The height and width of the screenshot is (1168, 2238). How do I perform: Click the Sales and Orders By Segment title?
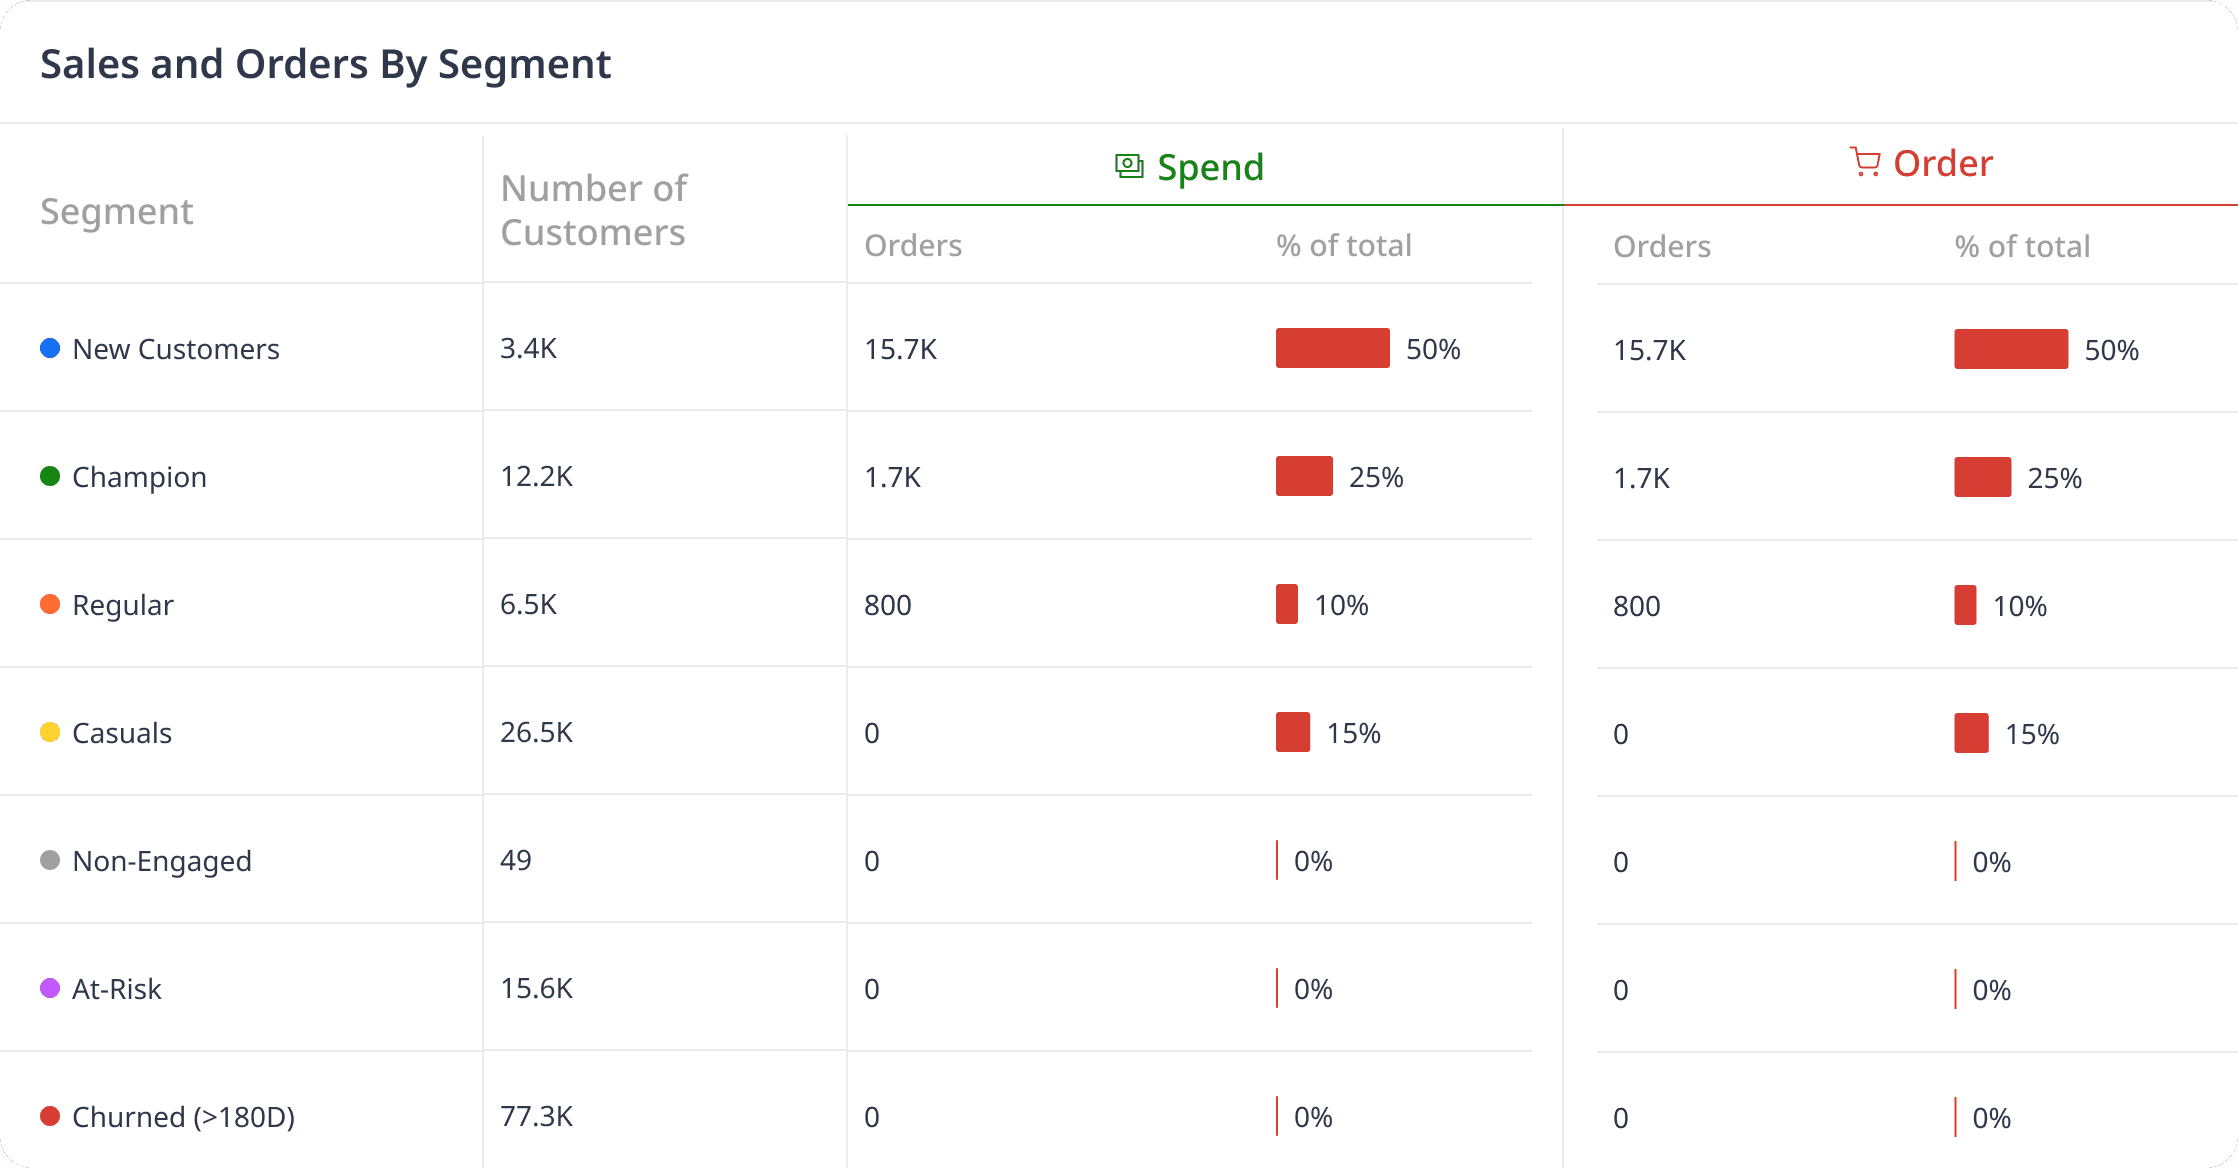(325, 64)
